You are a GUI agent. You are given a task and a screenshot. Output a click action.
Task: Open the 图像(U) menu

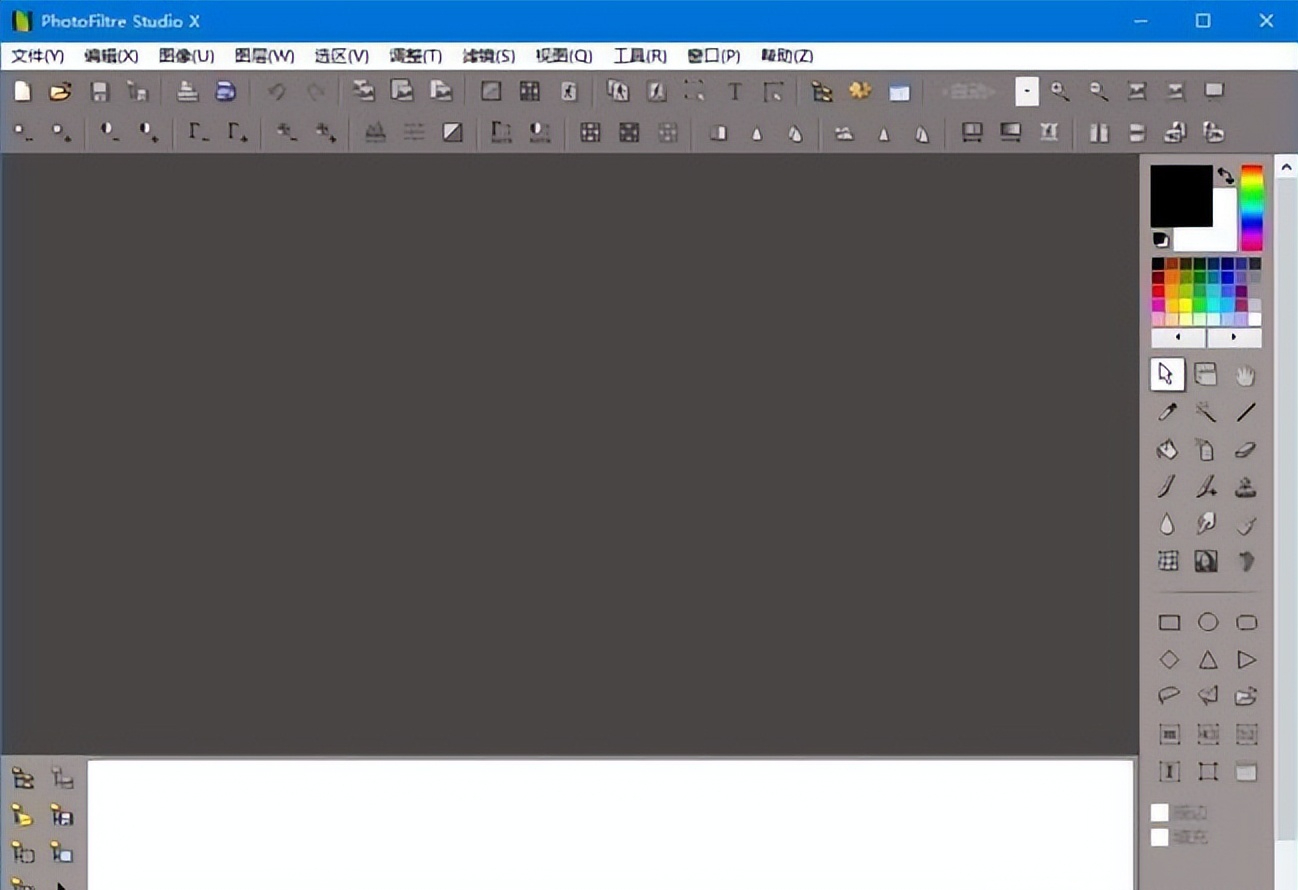tap(186, 56)
